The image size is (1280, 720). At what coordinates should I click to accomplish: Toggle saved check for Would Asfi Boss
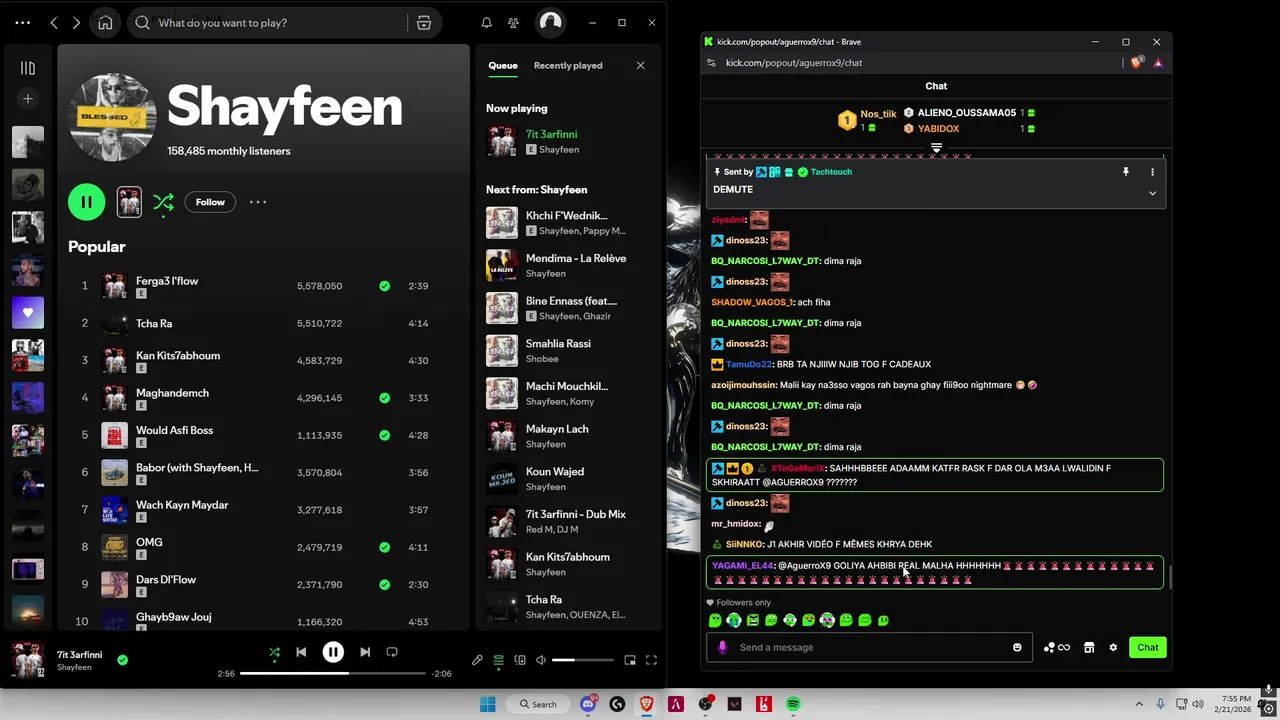pyautogui.click(x=384, y=435)
